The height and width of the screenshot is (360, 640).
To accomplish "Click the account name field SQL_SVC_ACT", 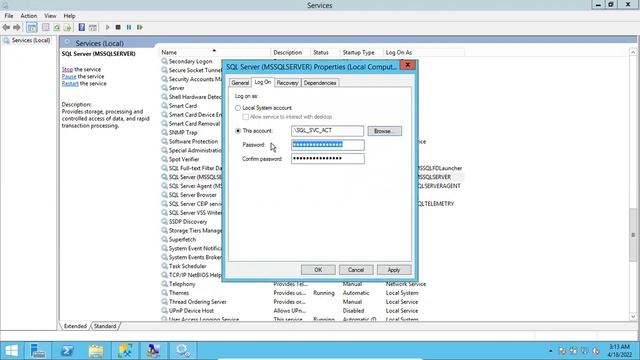I will (x=327, y=131).
